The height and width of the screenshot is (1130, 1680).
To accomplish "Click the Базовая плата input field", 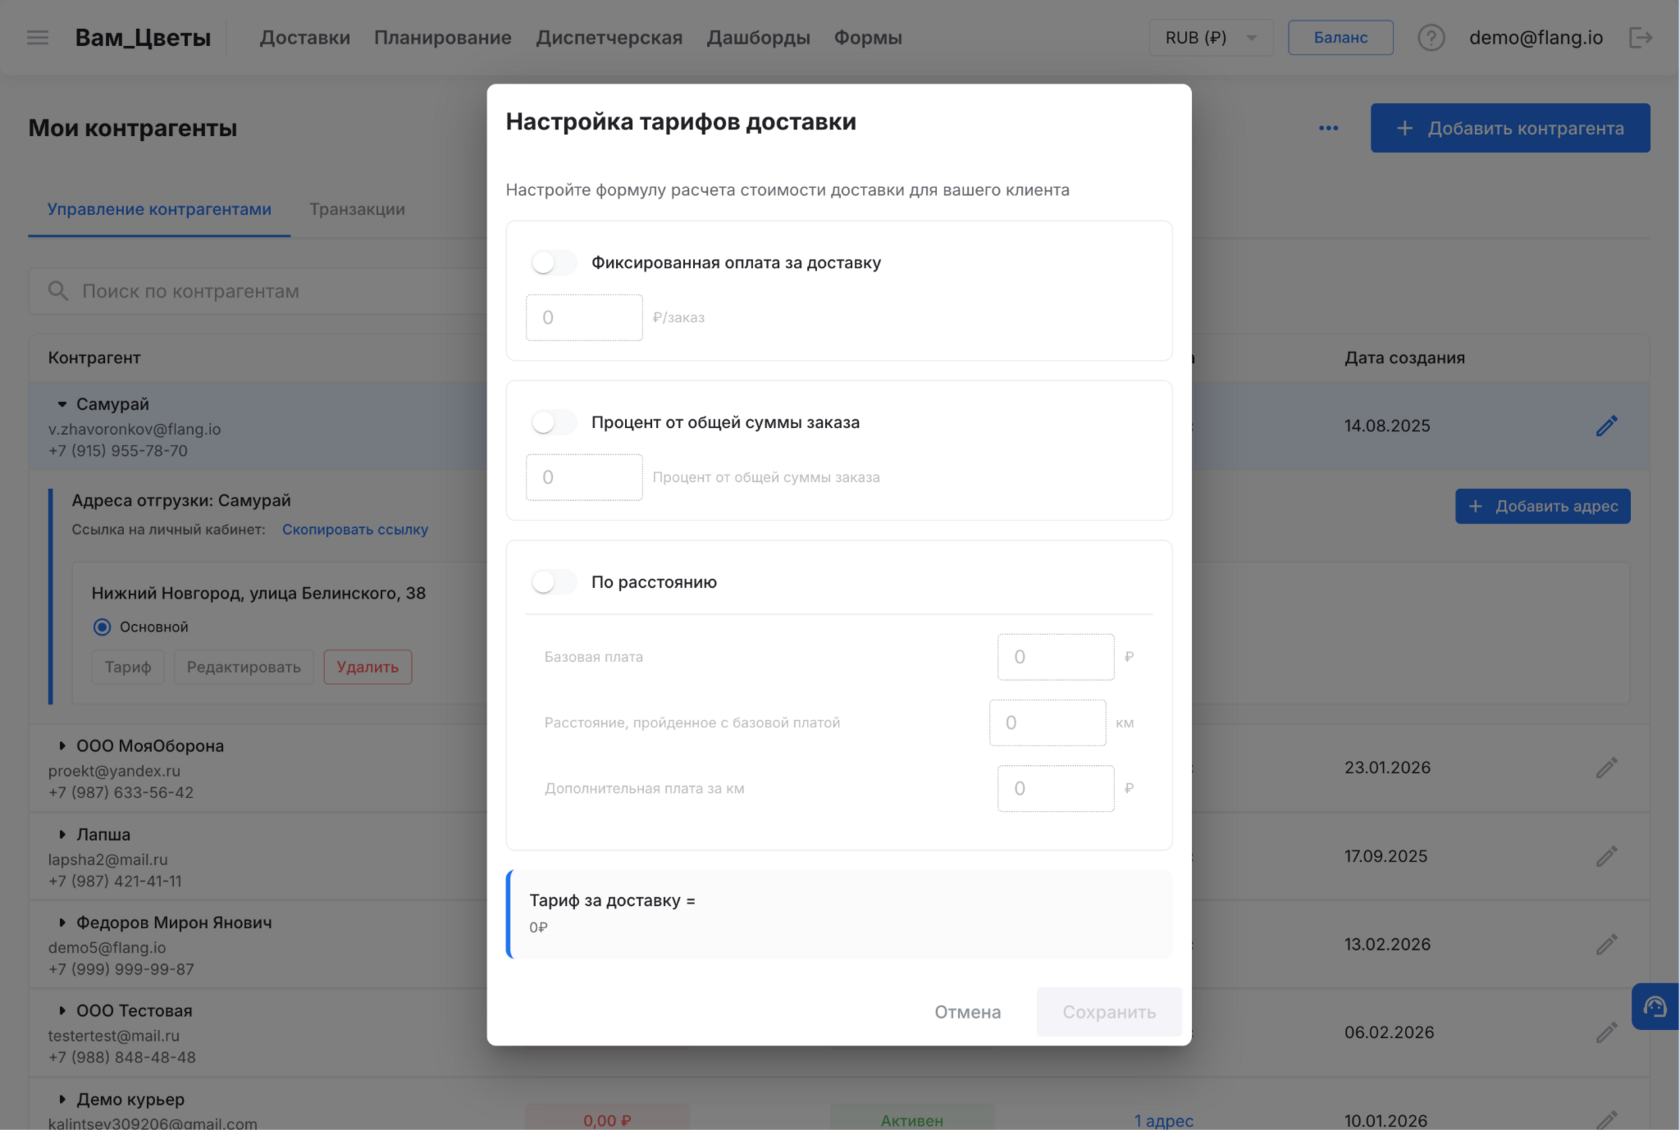I will pos(1056,657).
